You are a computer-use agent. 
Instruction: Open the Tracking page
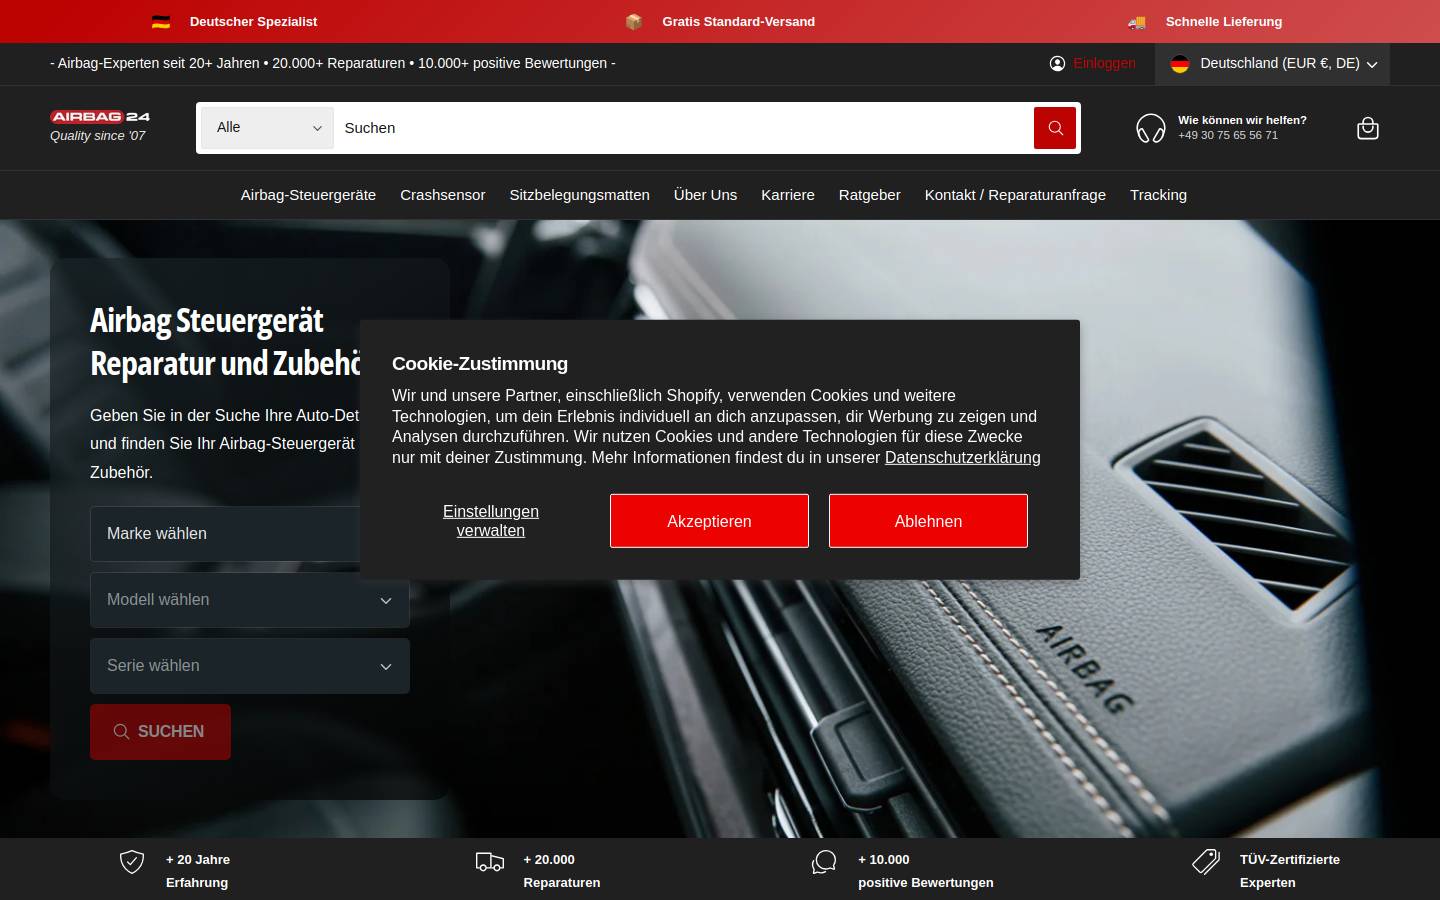pyautogui.click(x=1158, y=195)
